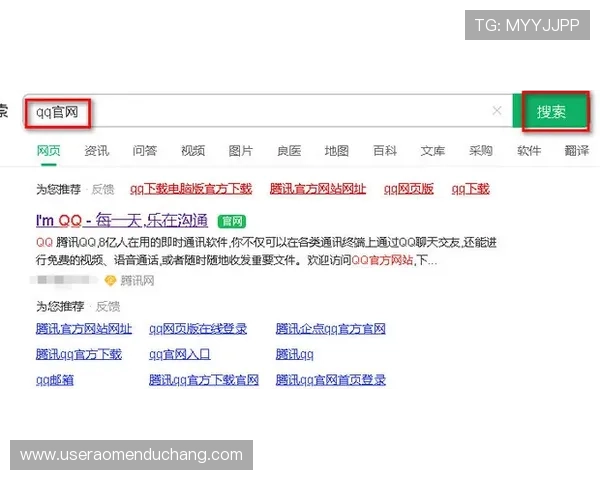Open the 腾讯qq官方下载官网 related link
600x480 pixels.
[x=204, y=380]
